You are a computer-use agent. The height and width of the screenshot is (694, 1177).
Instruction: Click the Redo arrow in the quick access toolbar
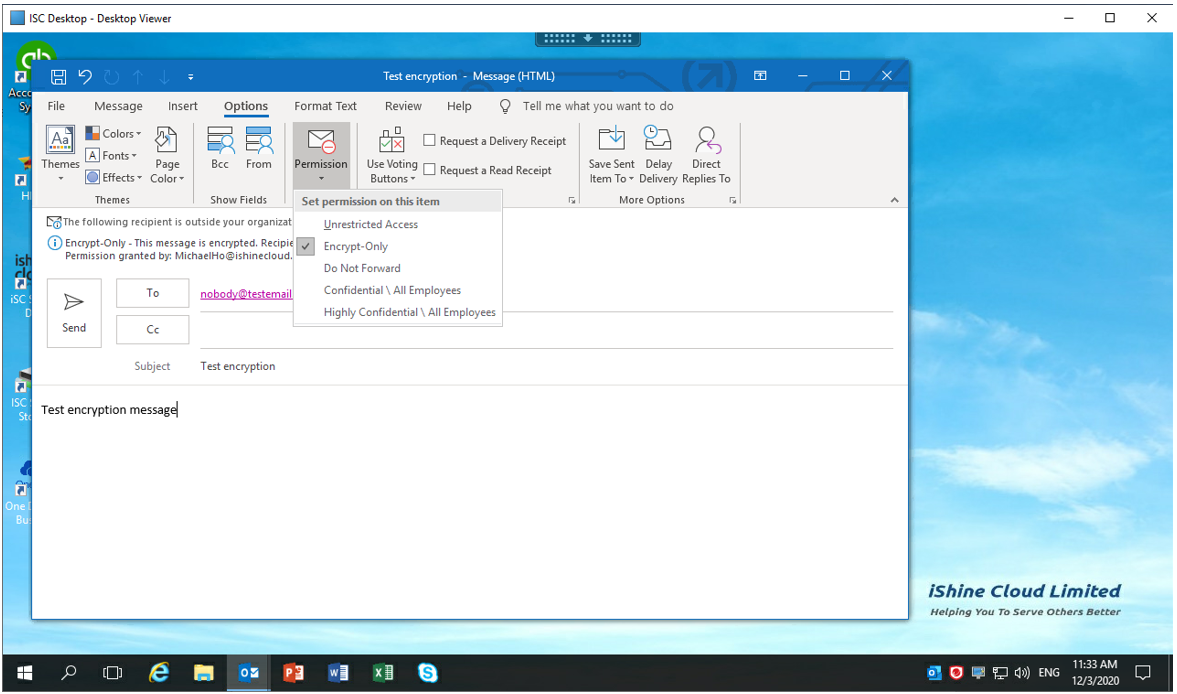(112, 77)
